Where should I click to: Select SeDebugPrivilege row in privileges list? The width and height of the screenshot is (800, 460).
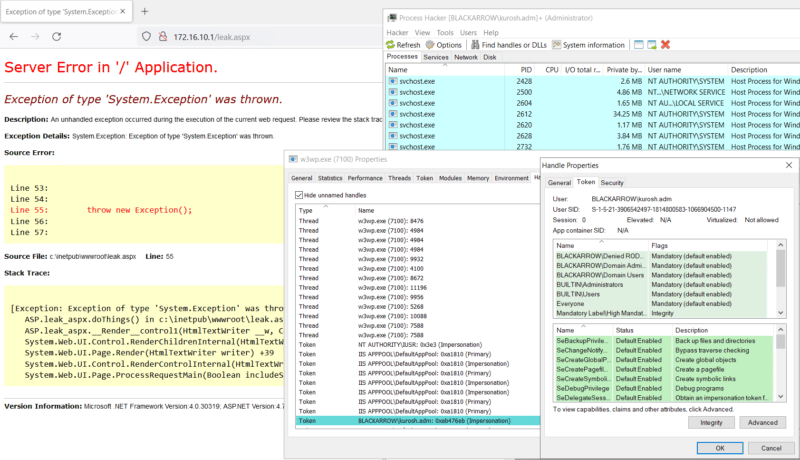click(x=664, y=388)
